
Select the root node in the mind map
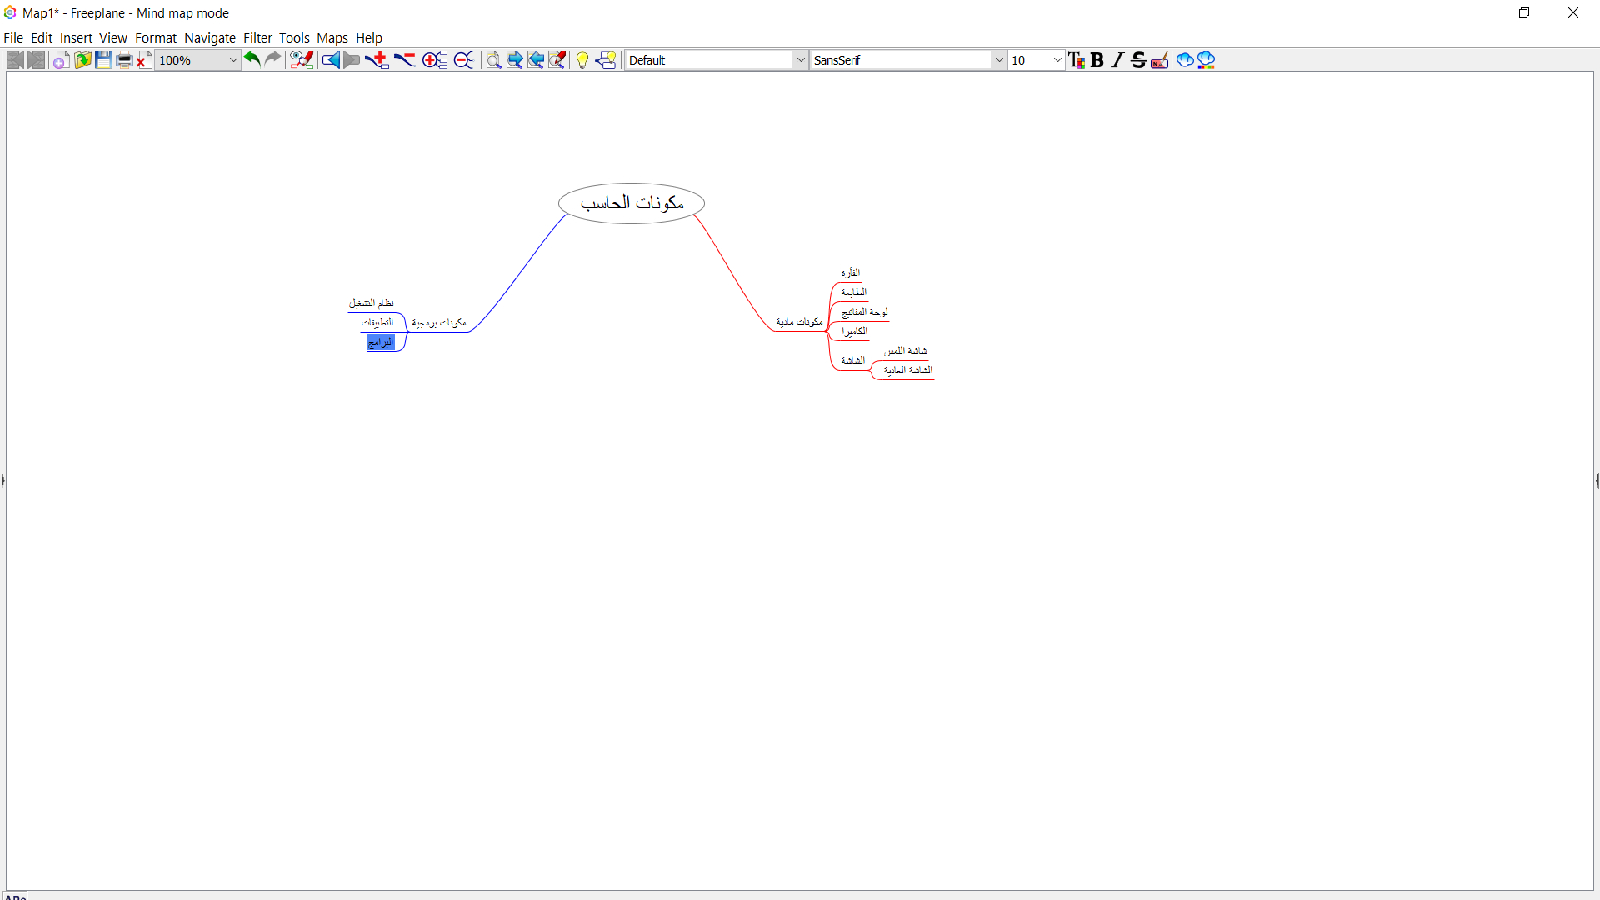(631, 203)
